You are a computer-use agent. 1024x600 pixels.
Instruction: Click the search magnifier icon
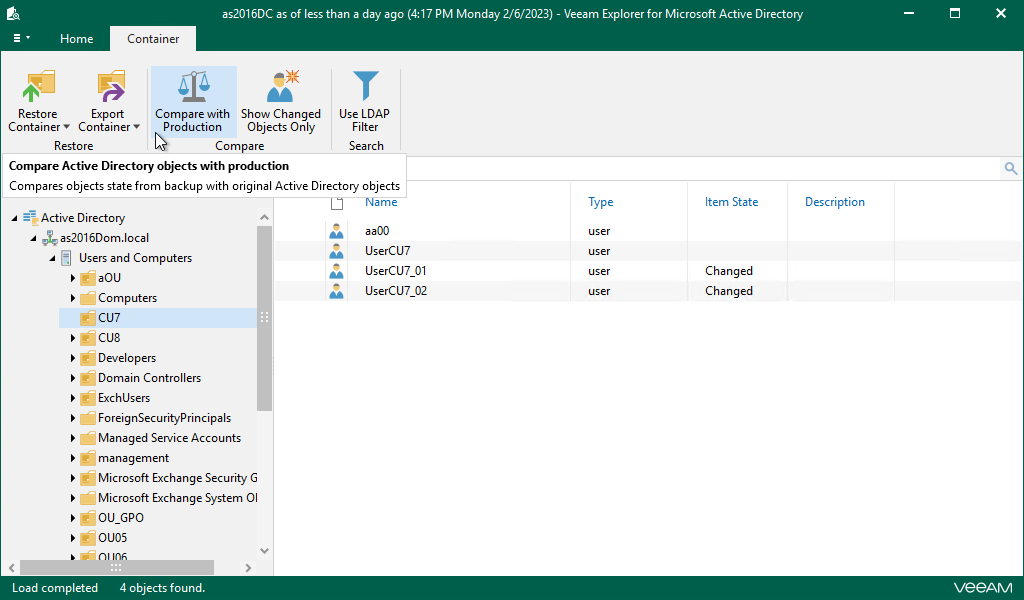tap(1010, 168)
